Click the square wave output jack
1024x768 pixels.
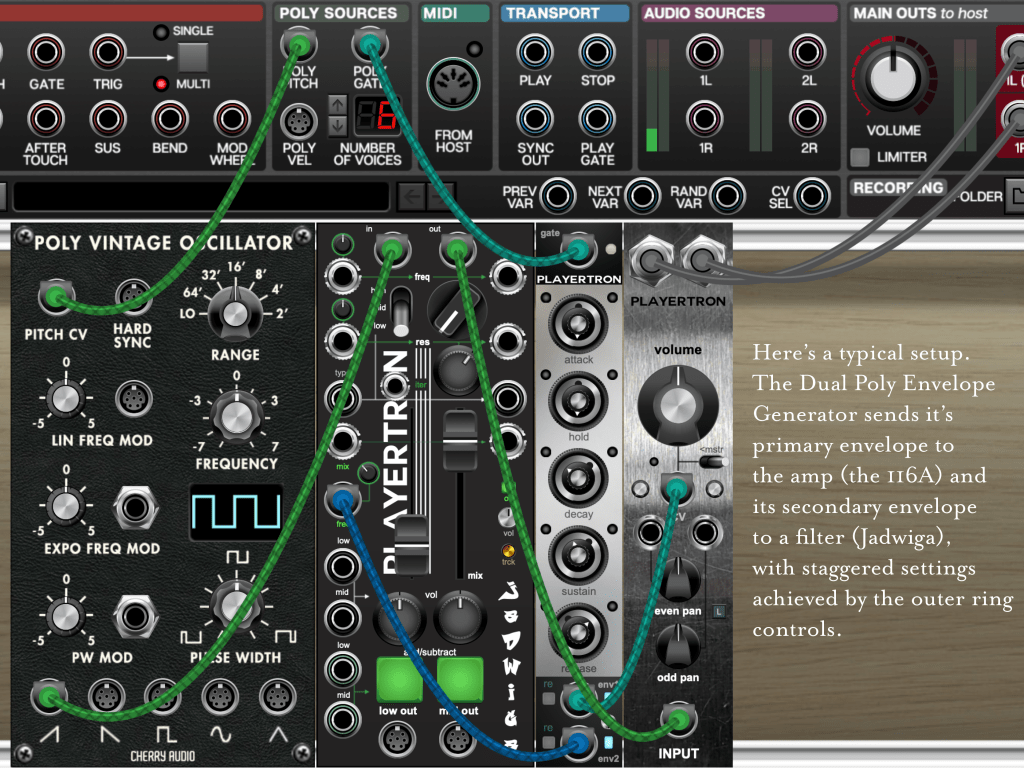[x=163, y=696]
